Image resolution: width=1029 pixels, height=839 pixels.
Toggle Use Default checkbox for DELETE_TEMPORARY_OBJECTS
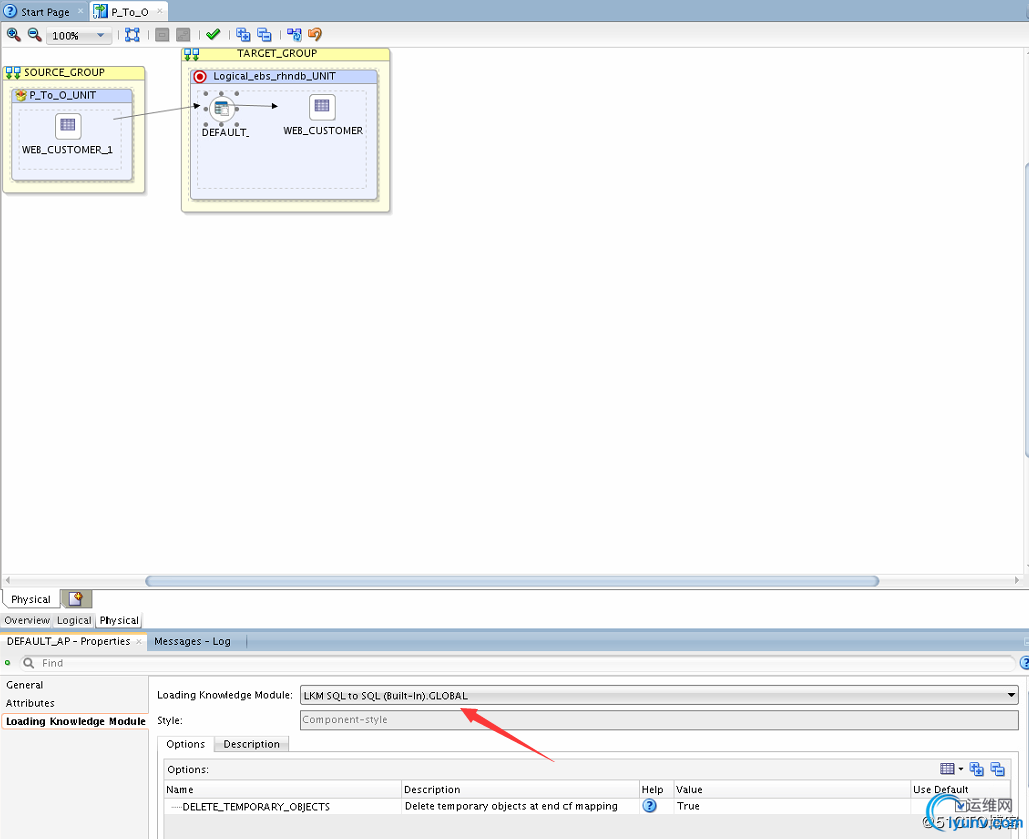click(x=961, y=805)
